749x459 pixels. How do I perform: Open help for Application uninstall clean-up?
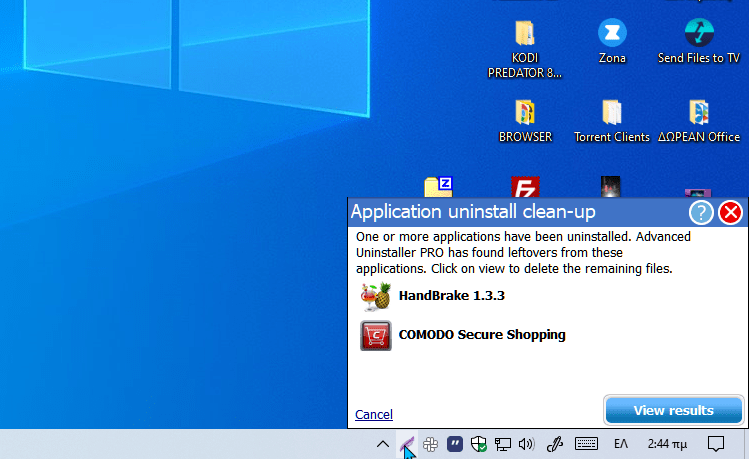coord(701,213)
